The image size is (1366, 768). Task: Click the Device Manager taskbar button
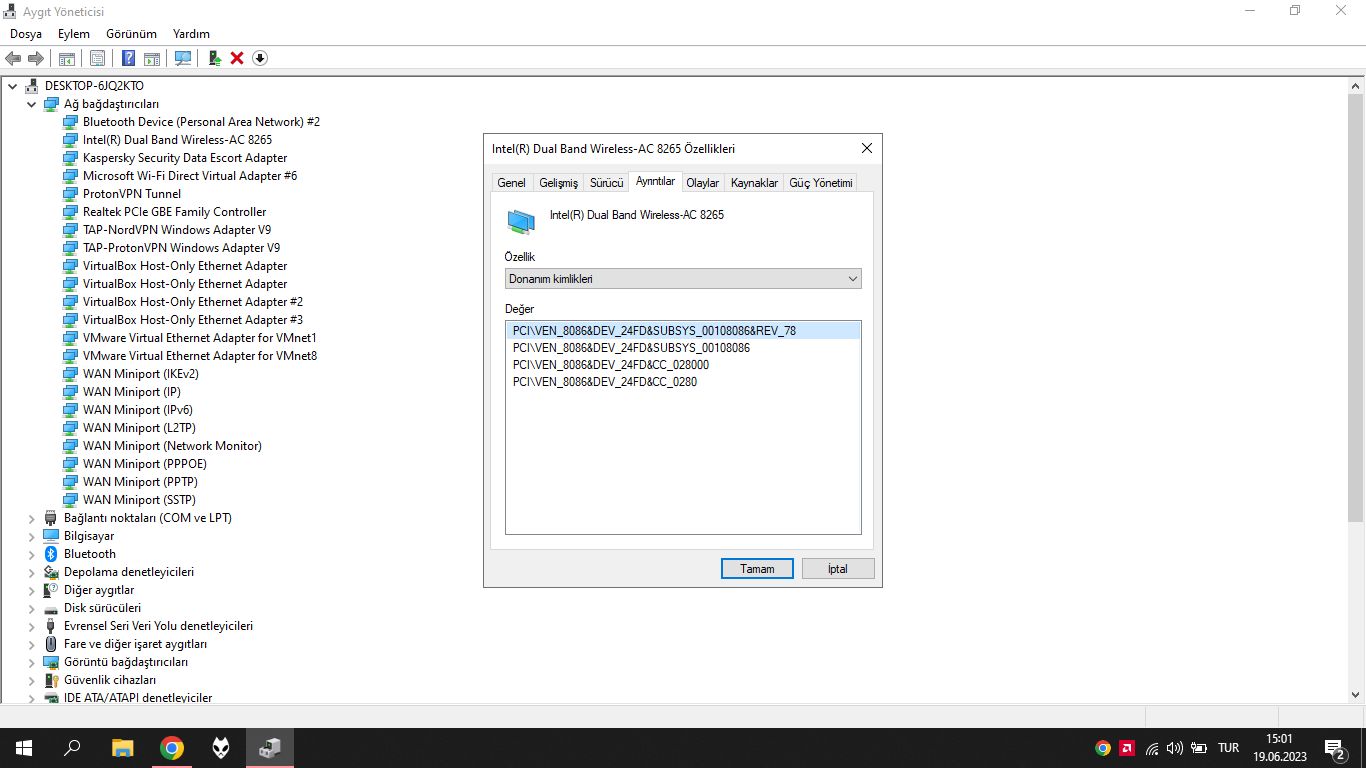click(270, 748)
